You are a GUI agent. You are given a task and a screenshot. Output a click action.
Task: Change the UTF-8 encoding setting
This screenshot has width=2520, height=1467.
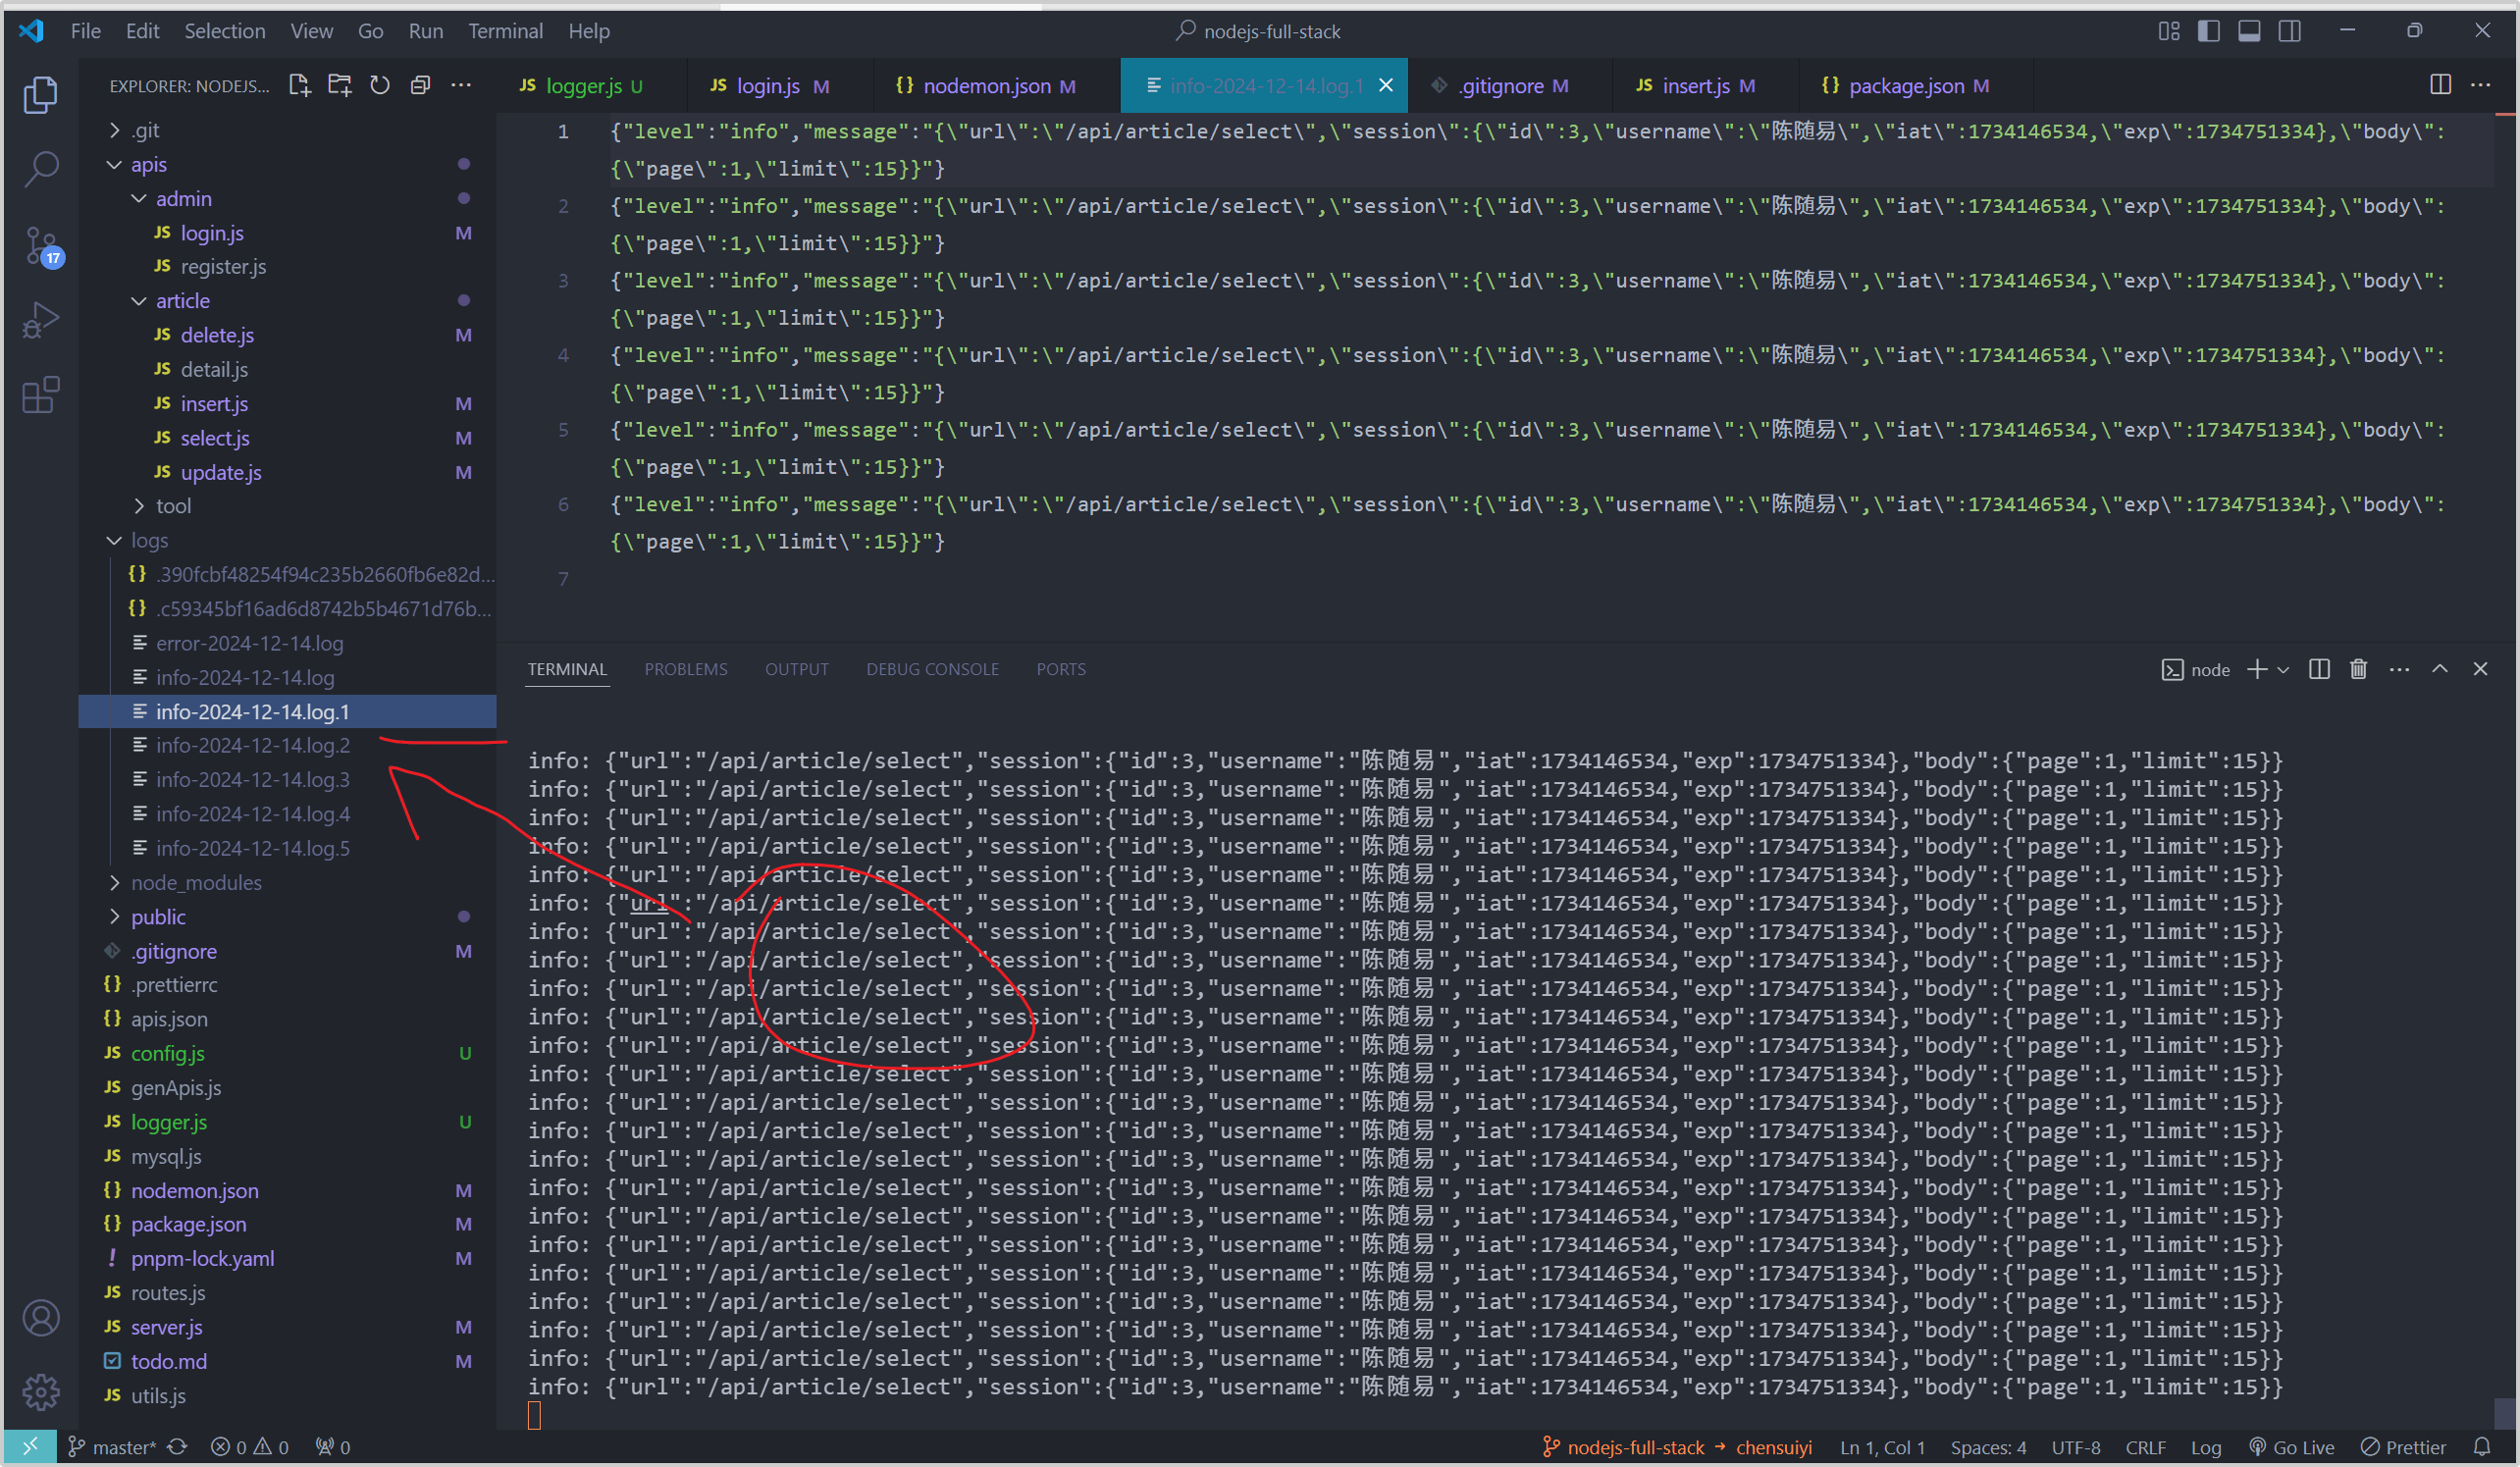2075,1447
